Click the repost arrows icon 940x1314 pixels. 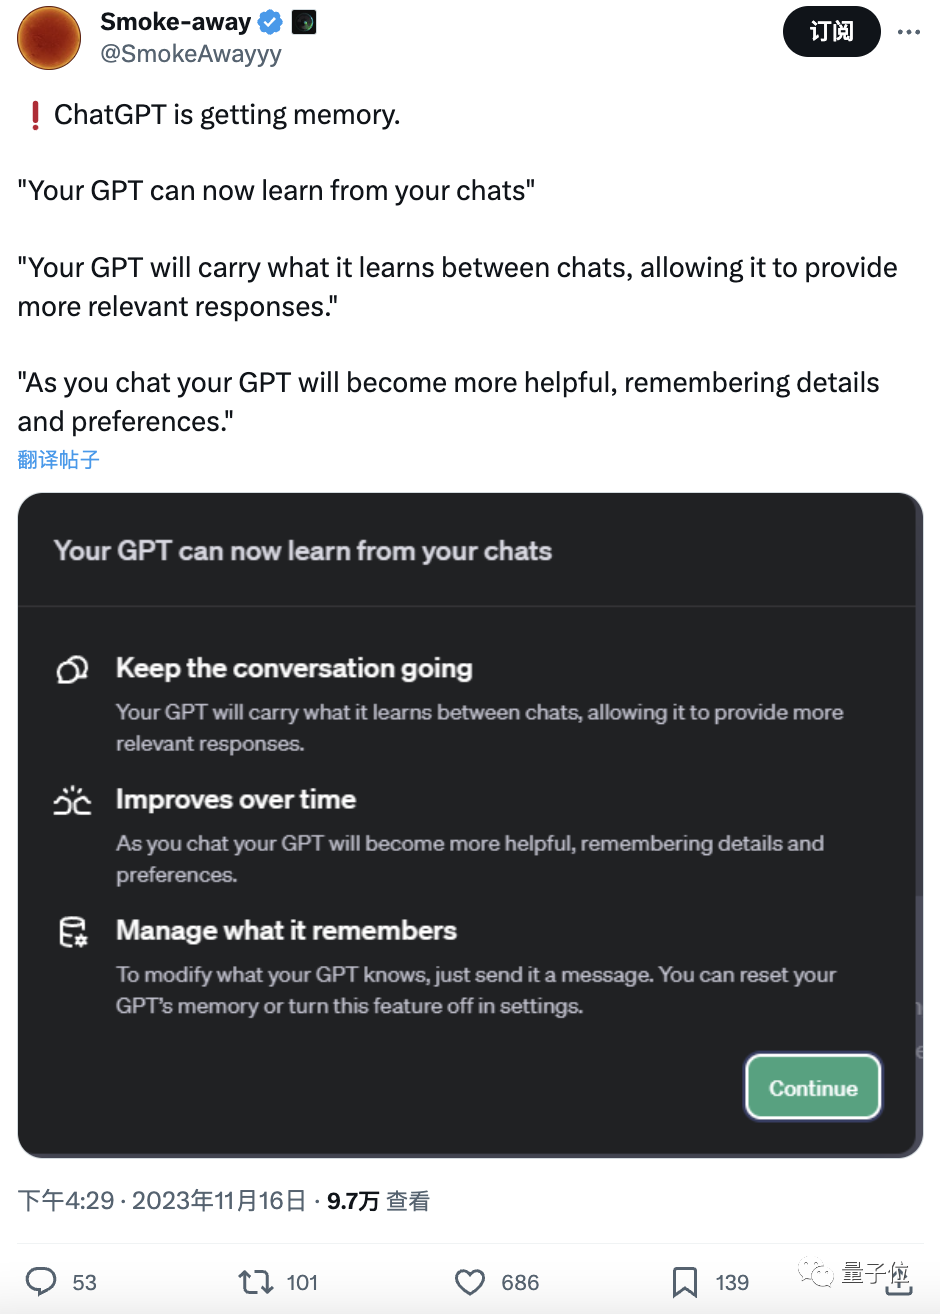pos(254,1281)
